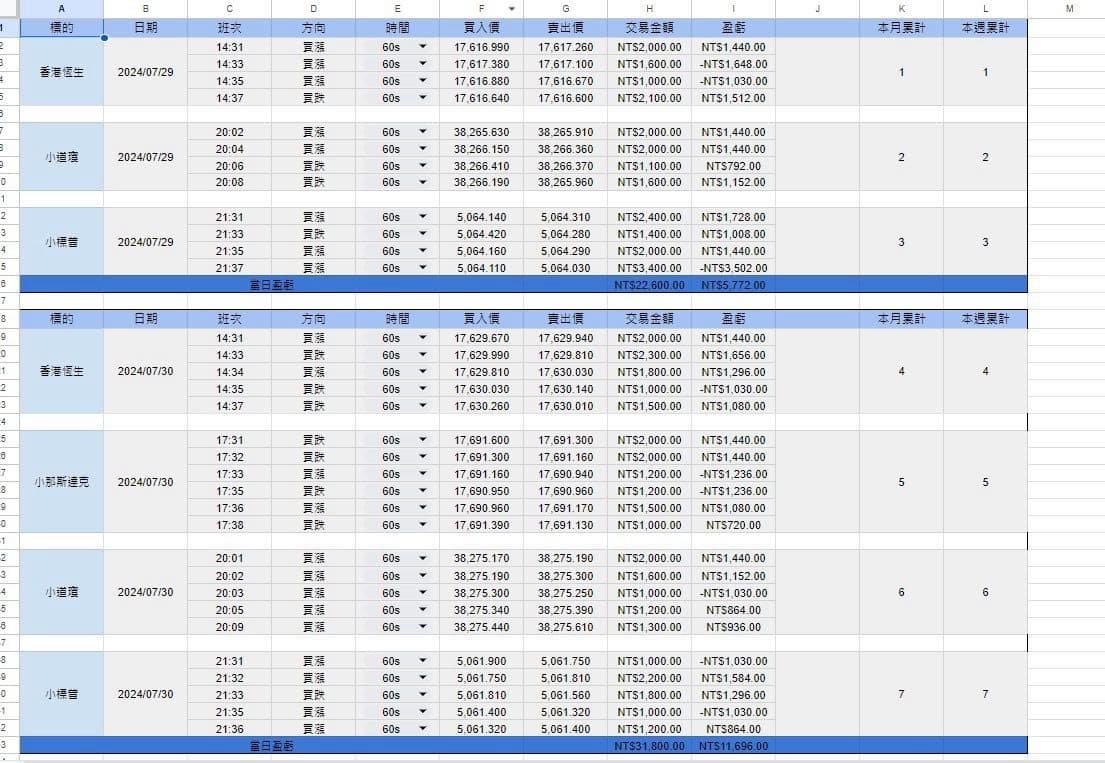Select the loss cell -NT$1,648.00
The width and height of the screenshot is (1105, 763).
734,64
